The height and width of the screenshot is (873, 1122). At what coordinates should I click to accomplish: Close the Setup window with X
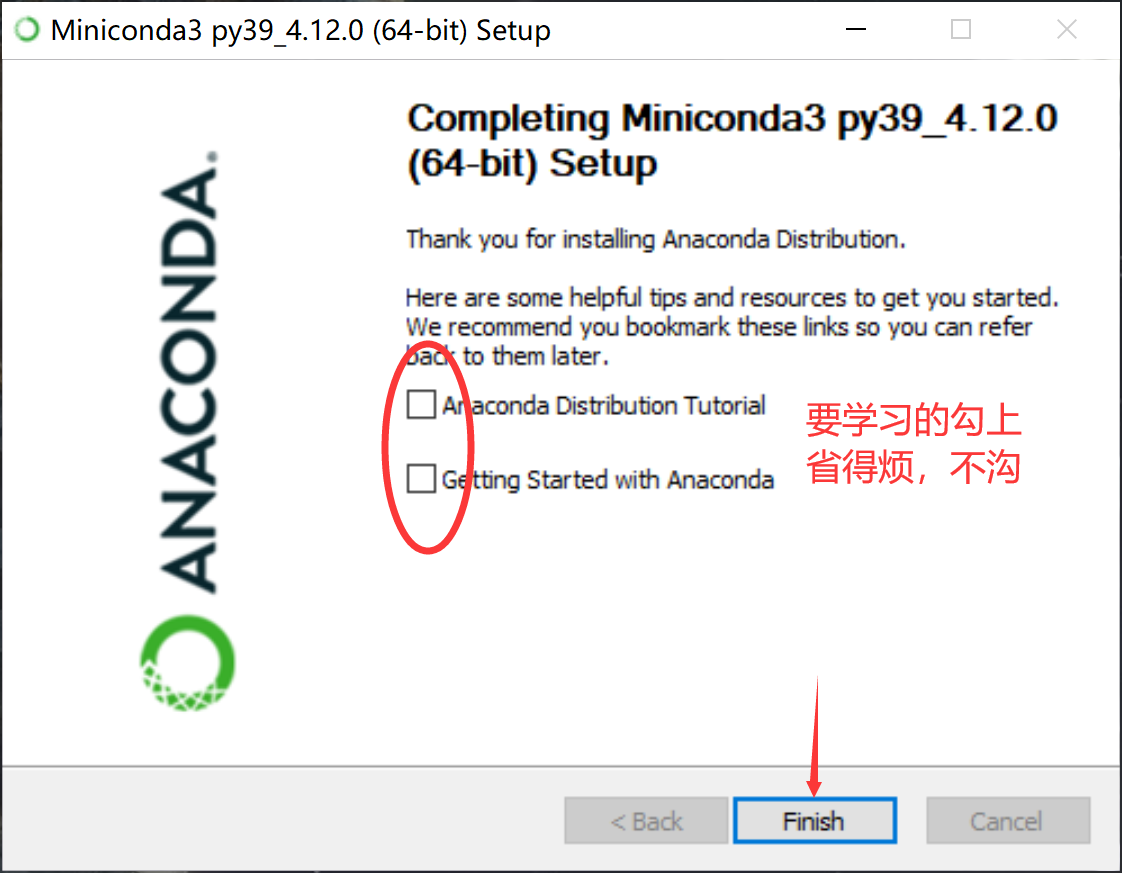pyautogui.click(x=1066, y=29)
